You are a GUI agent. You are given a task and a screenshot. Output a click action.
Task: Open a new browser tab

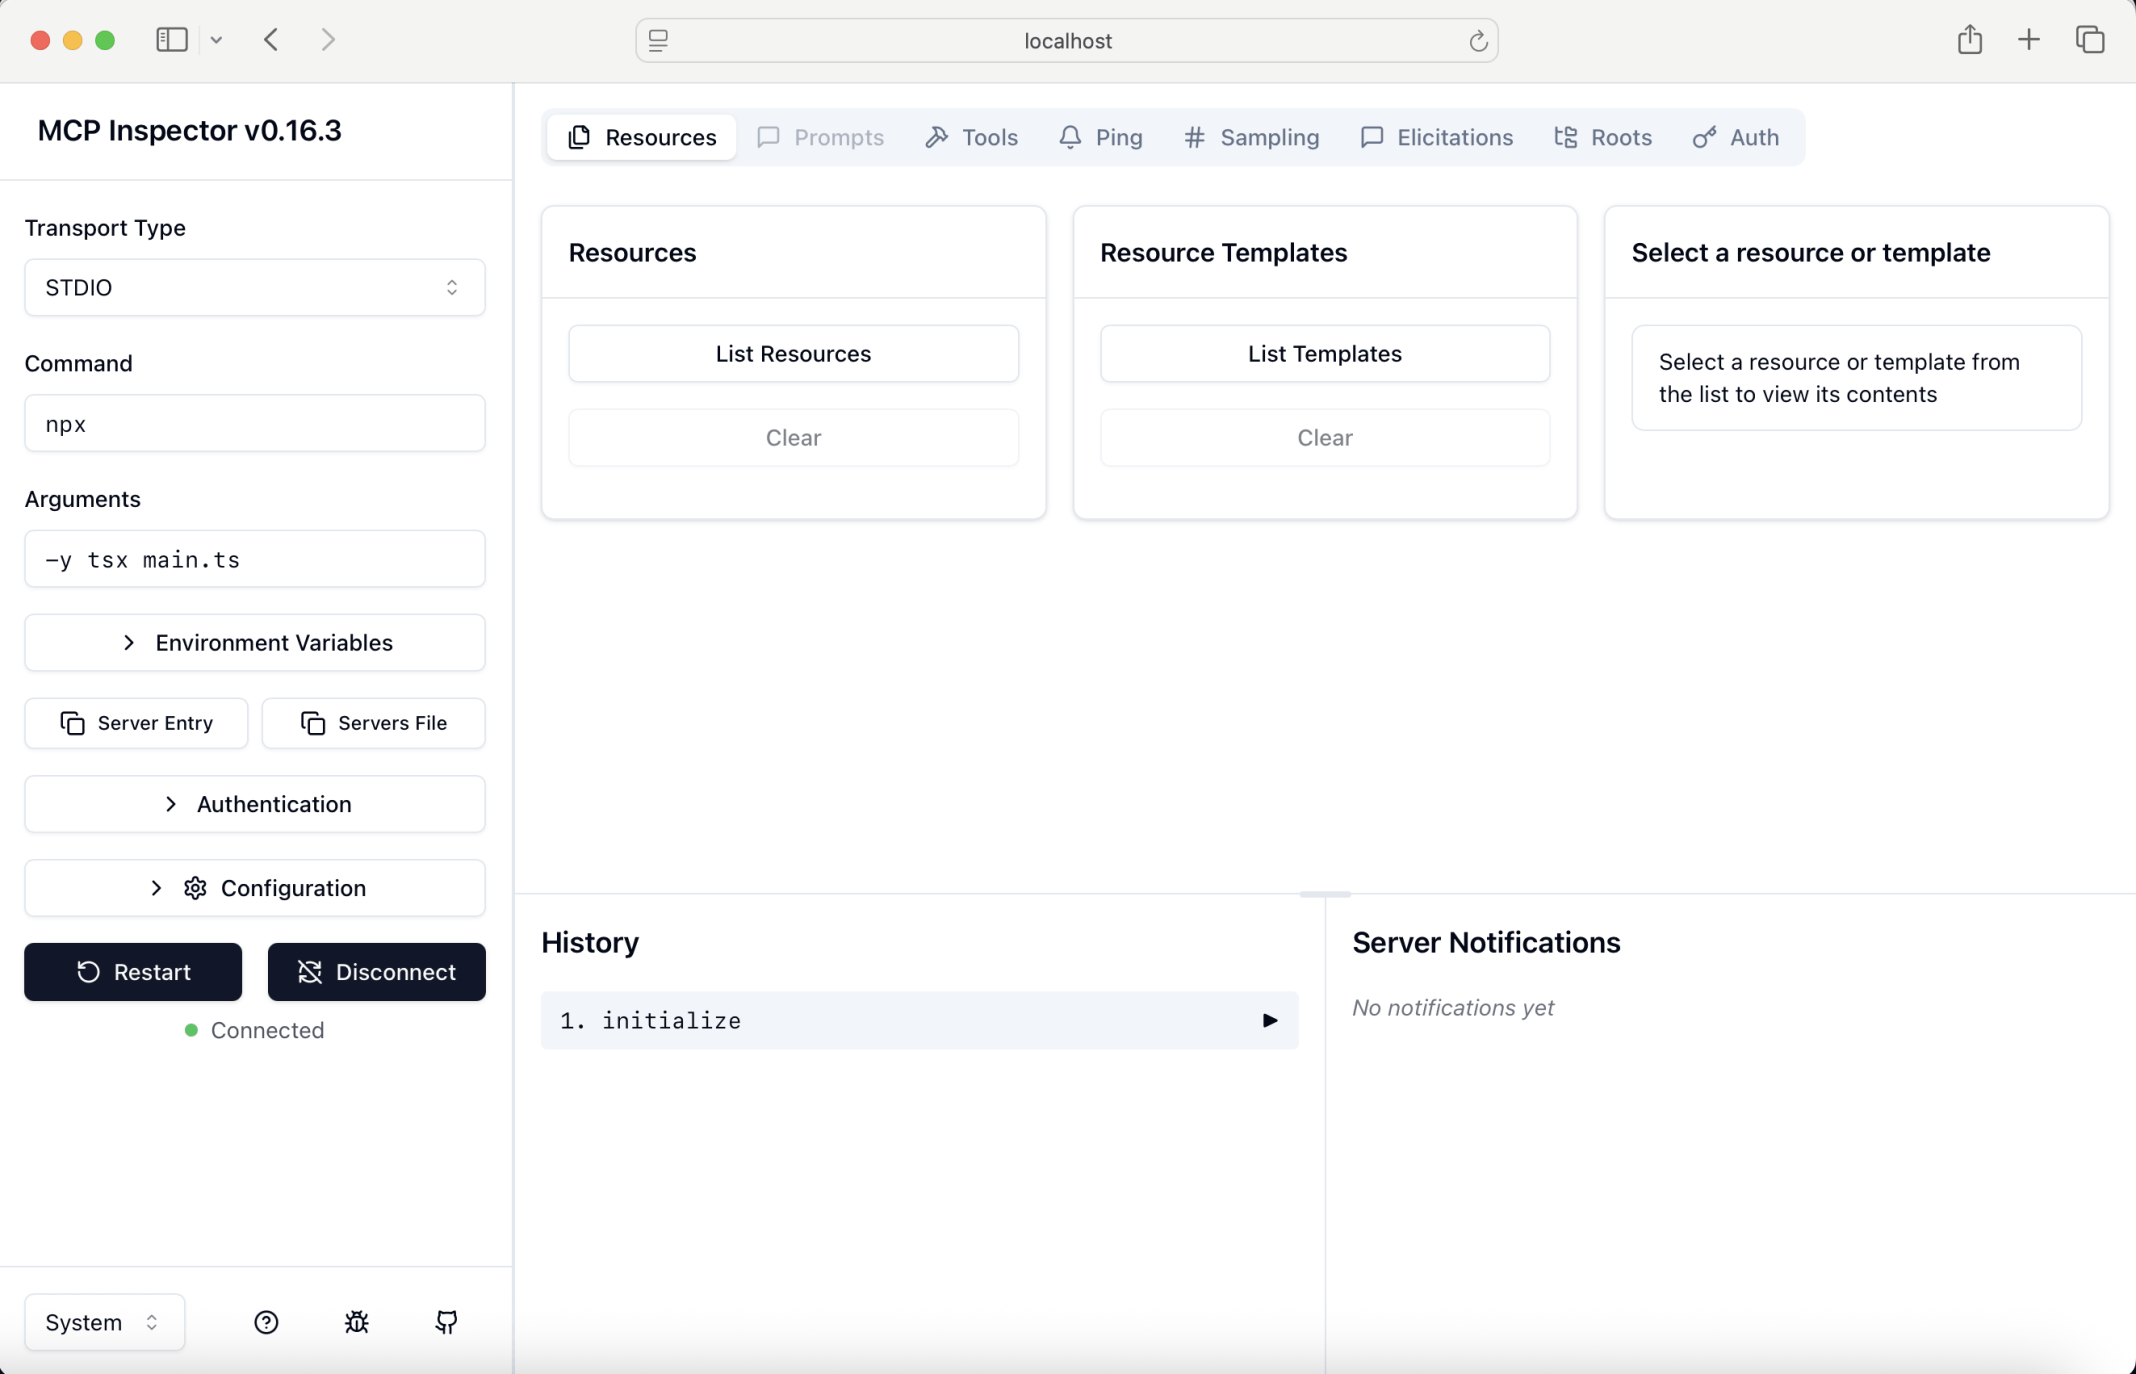[2028, 40]
